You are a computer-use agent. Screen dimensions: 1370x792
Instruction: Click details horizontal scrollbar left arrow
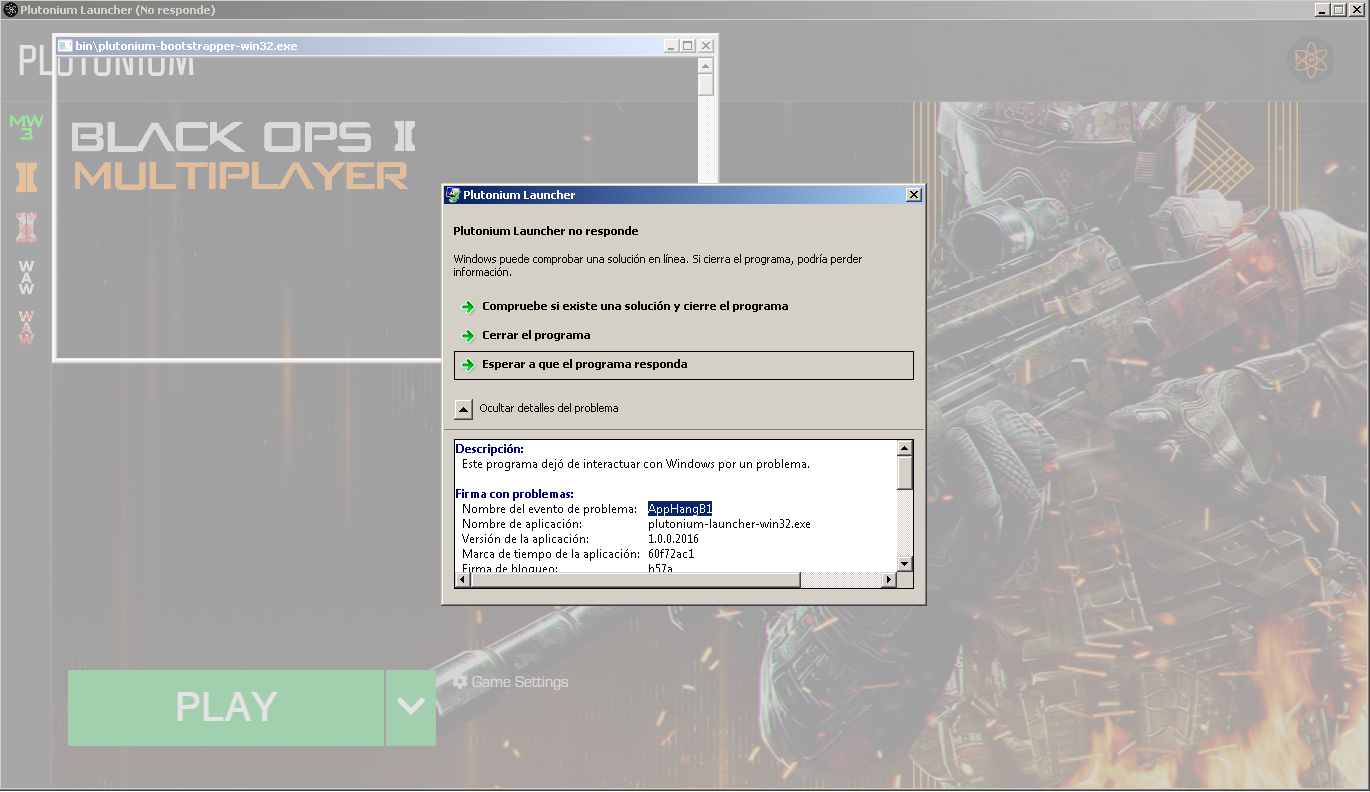pos(463,580)
